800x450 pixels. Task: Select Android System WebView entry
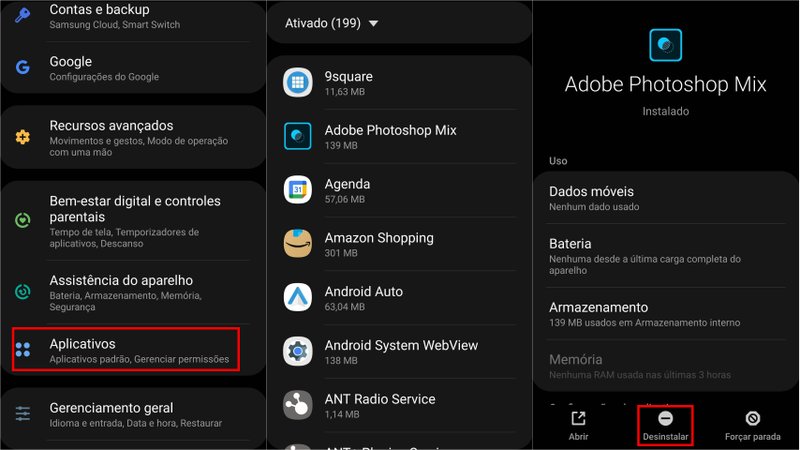(399, 352)
